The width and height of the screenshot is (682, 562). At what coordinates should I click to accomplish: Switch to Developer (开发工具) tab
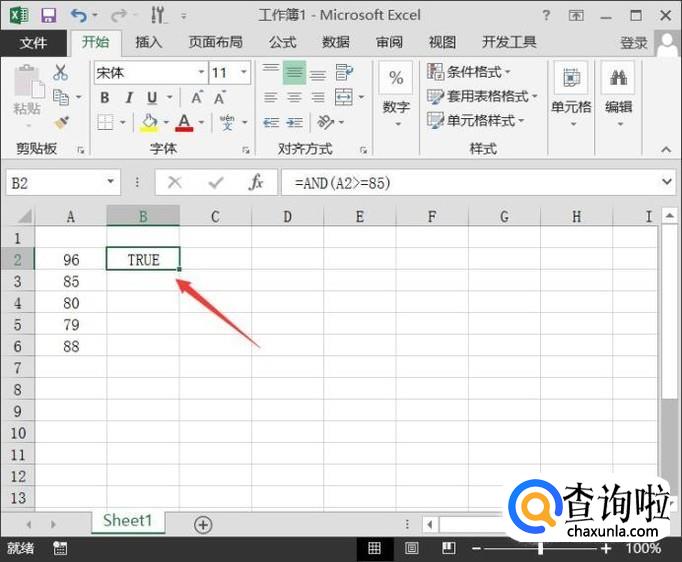click(x=509, y=42)
